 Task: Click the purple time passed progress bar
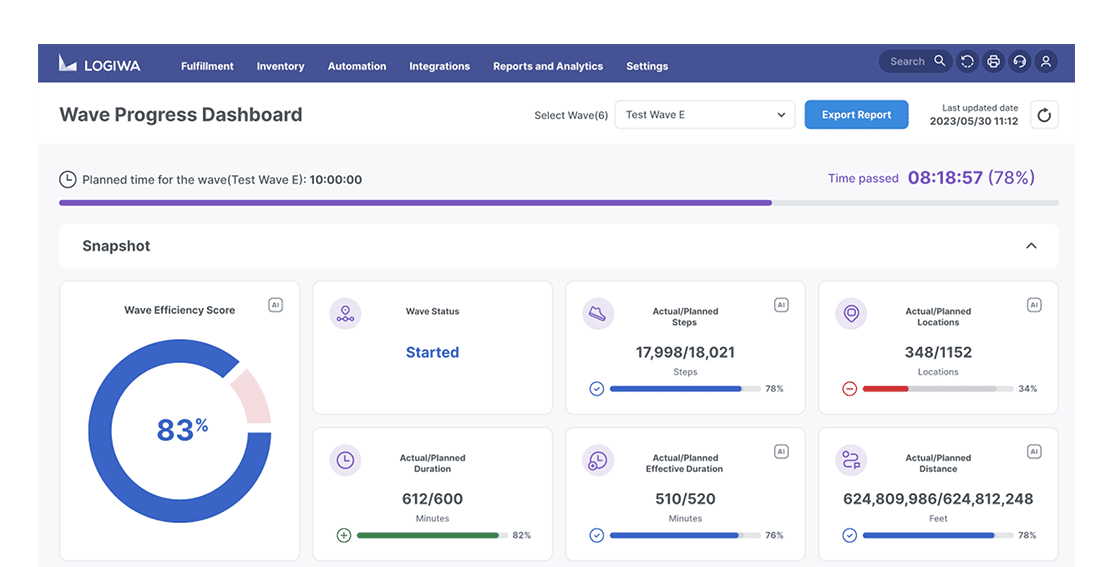point(415,202)
